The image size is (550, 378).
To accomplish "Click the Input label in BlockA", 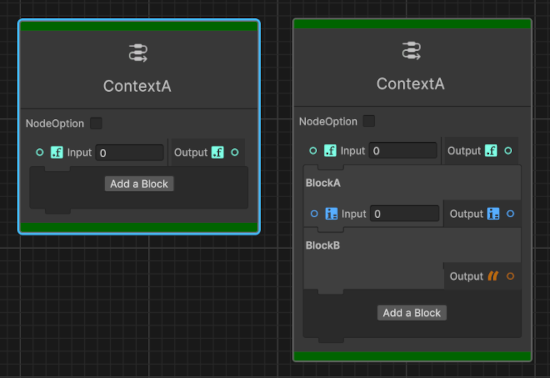I will tap(354, 214).
